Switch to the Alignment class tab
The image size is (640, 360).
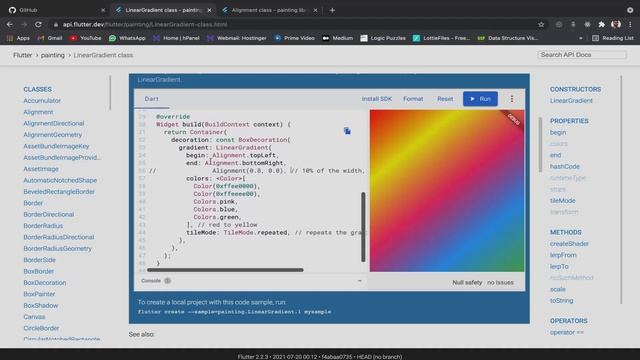(269, 10)
